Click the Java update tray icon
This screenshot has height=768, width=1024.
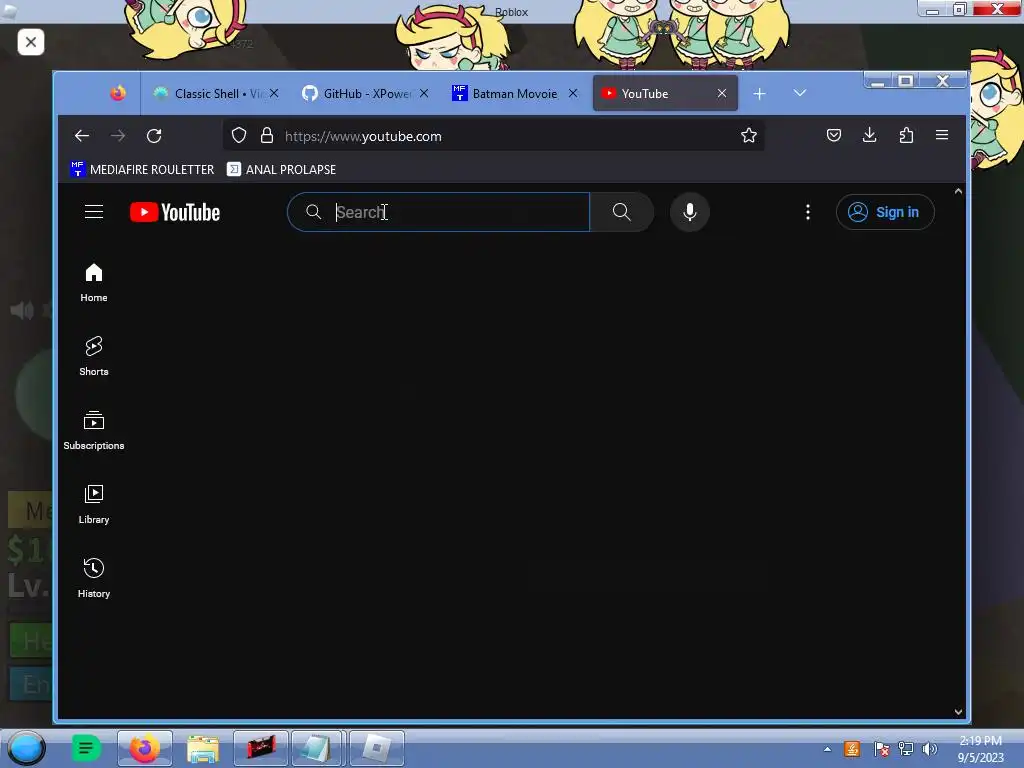tap(852, 749)
